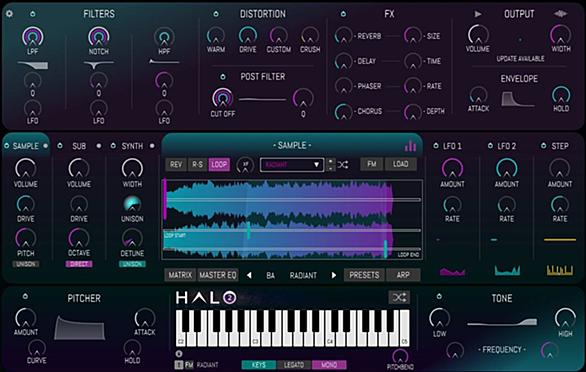Image resolution: width=586 pixels, height=372 pixels.
Task: Click the XF crossfade knob
Action: click(245, 165)
